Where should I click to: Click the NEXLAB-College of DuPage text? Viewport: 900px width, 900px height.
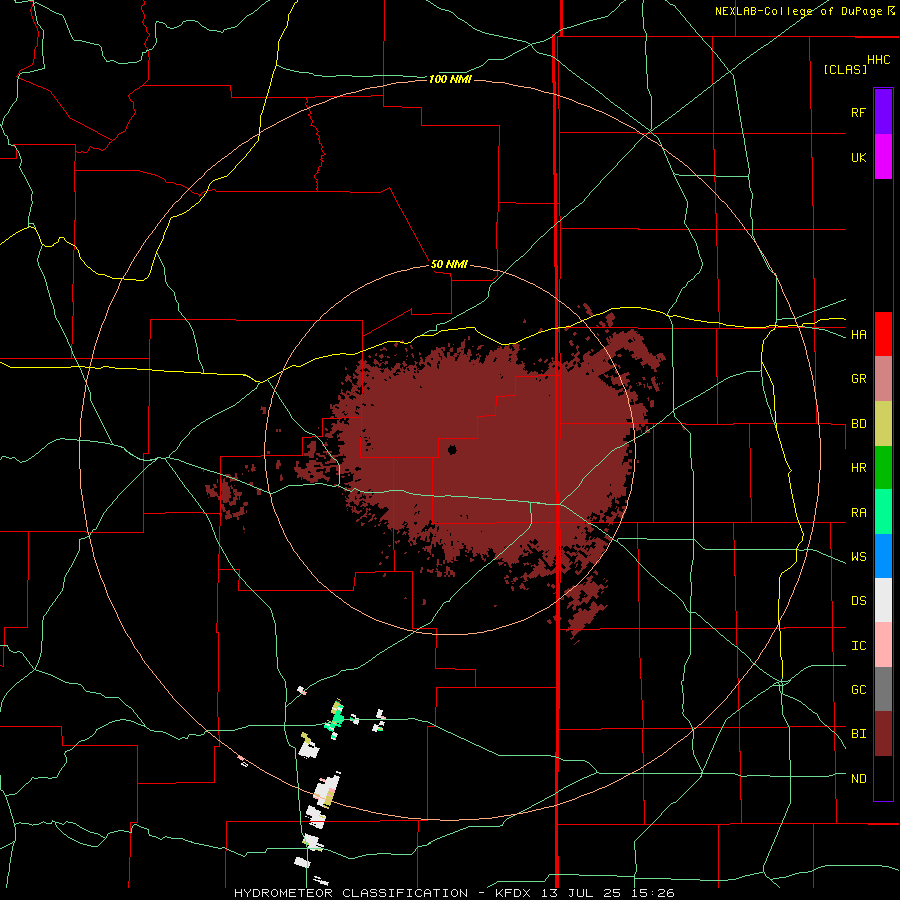(x=798, y=11)
